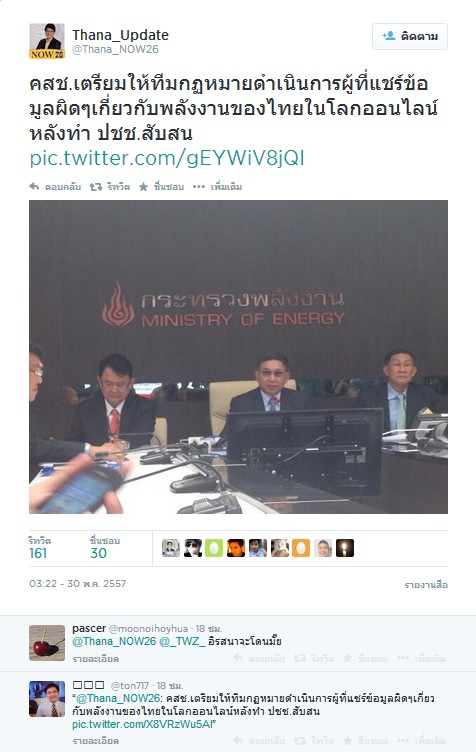Open the three-dot more menu of main tweet
This screenshot has height=752, width=476.
pyautogui.click(x=198, y=187)
